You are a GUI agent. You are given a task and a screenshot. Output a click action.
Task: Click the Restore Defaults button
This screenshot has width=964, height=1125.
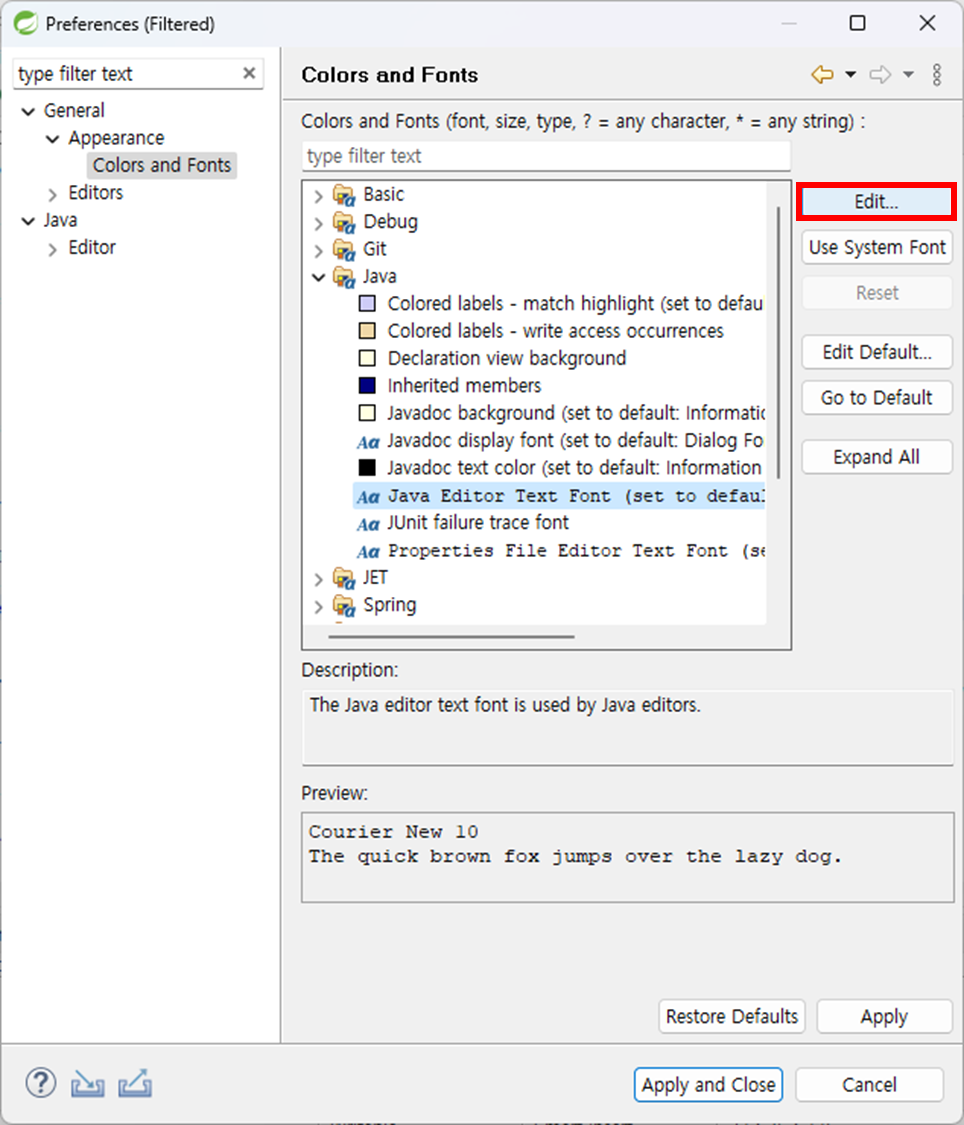[x=732, y=1017]
